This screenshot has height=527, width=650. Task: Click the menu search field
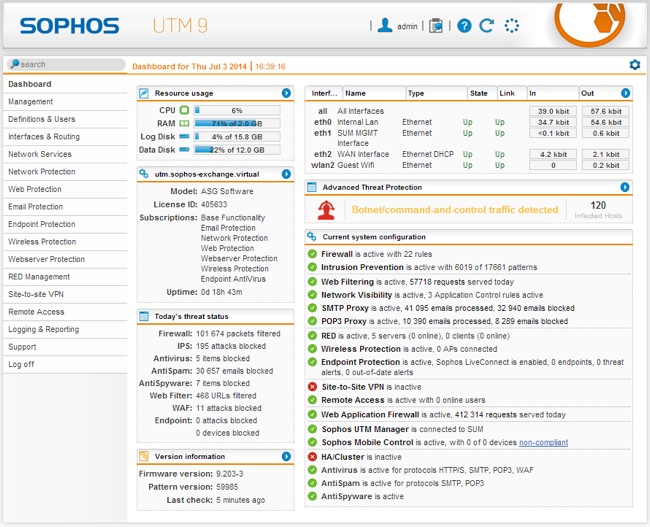point(65,64)
